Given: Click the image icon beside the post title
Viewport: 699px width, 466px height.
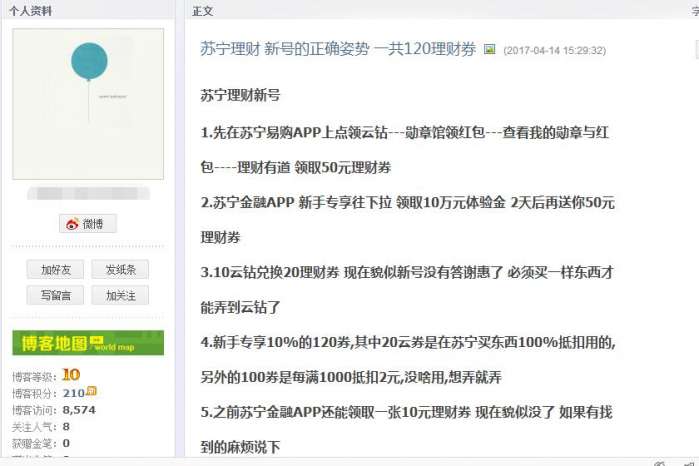Looking at the screenshot, I should click(x=489, y=49).
